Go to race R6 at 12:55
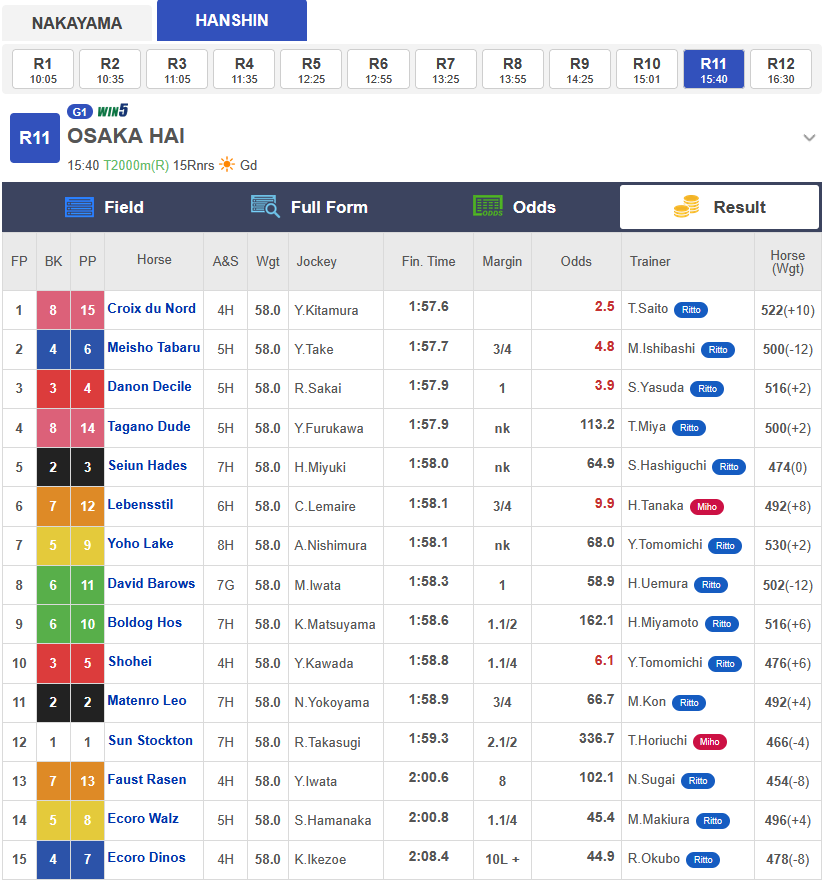 (378, 70)
